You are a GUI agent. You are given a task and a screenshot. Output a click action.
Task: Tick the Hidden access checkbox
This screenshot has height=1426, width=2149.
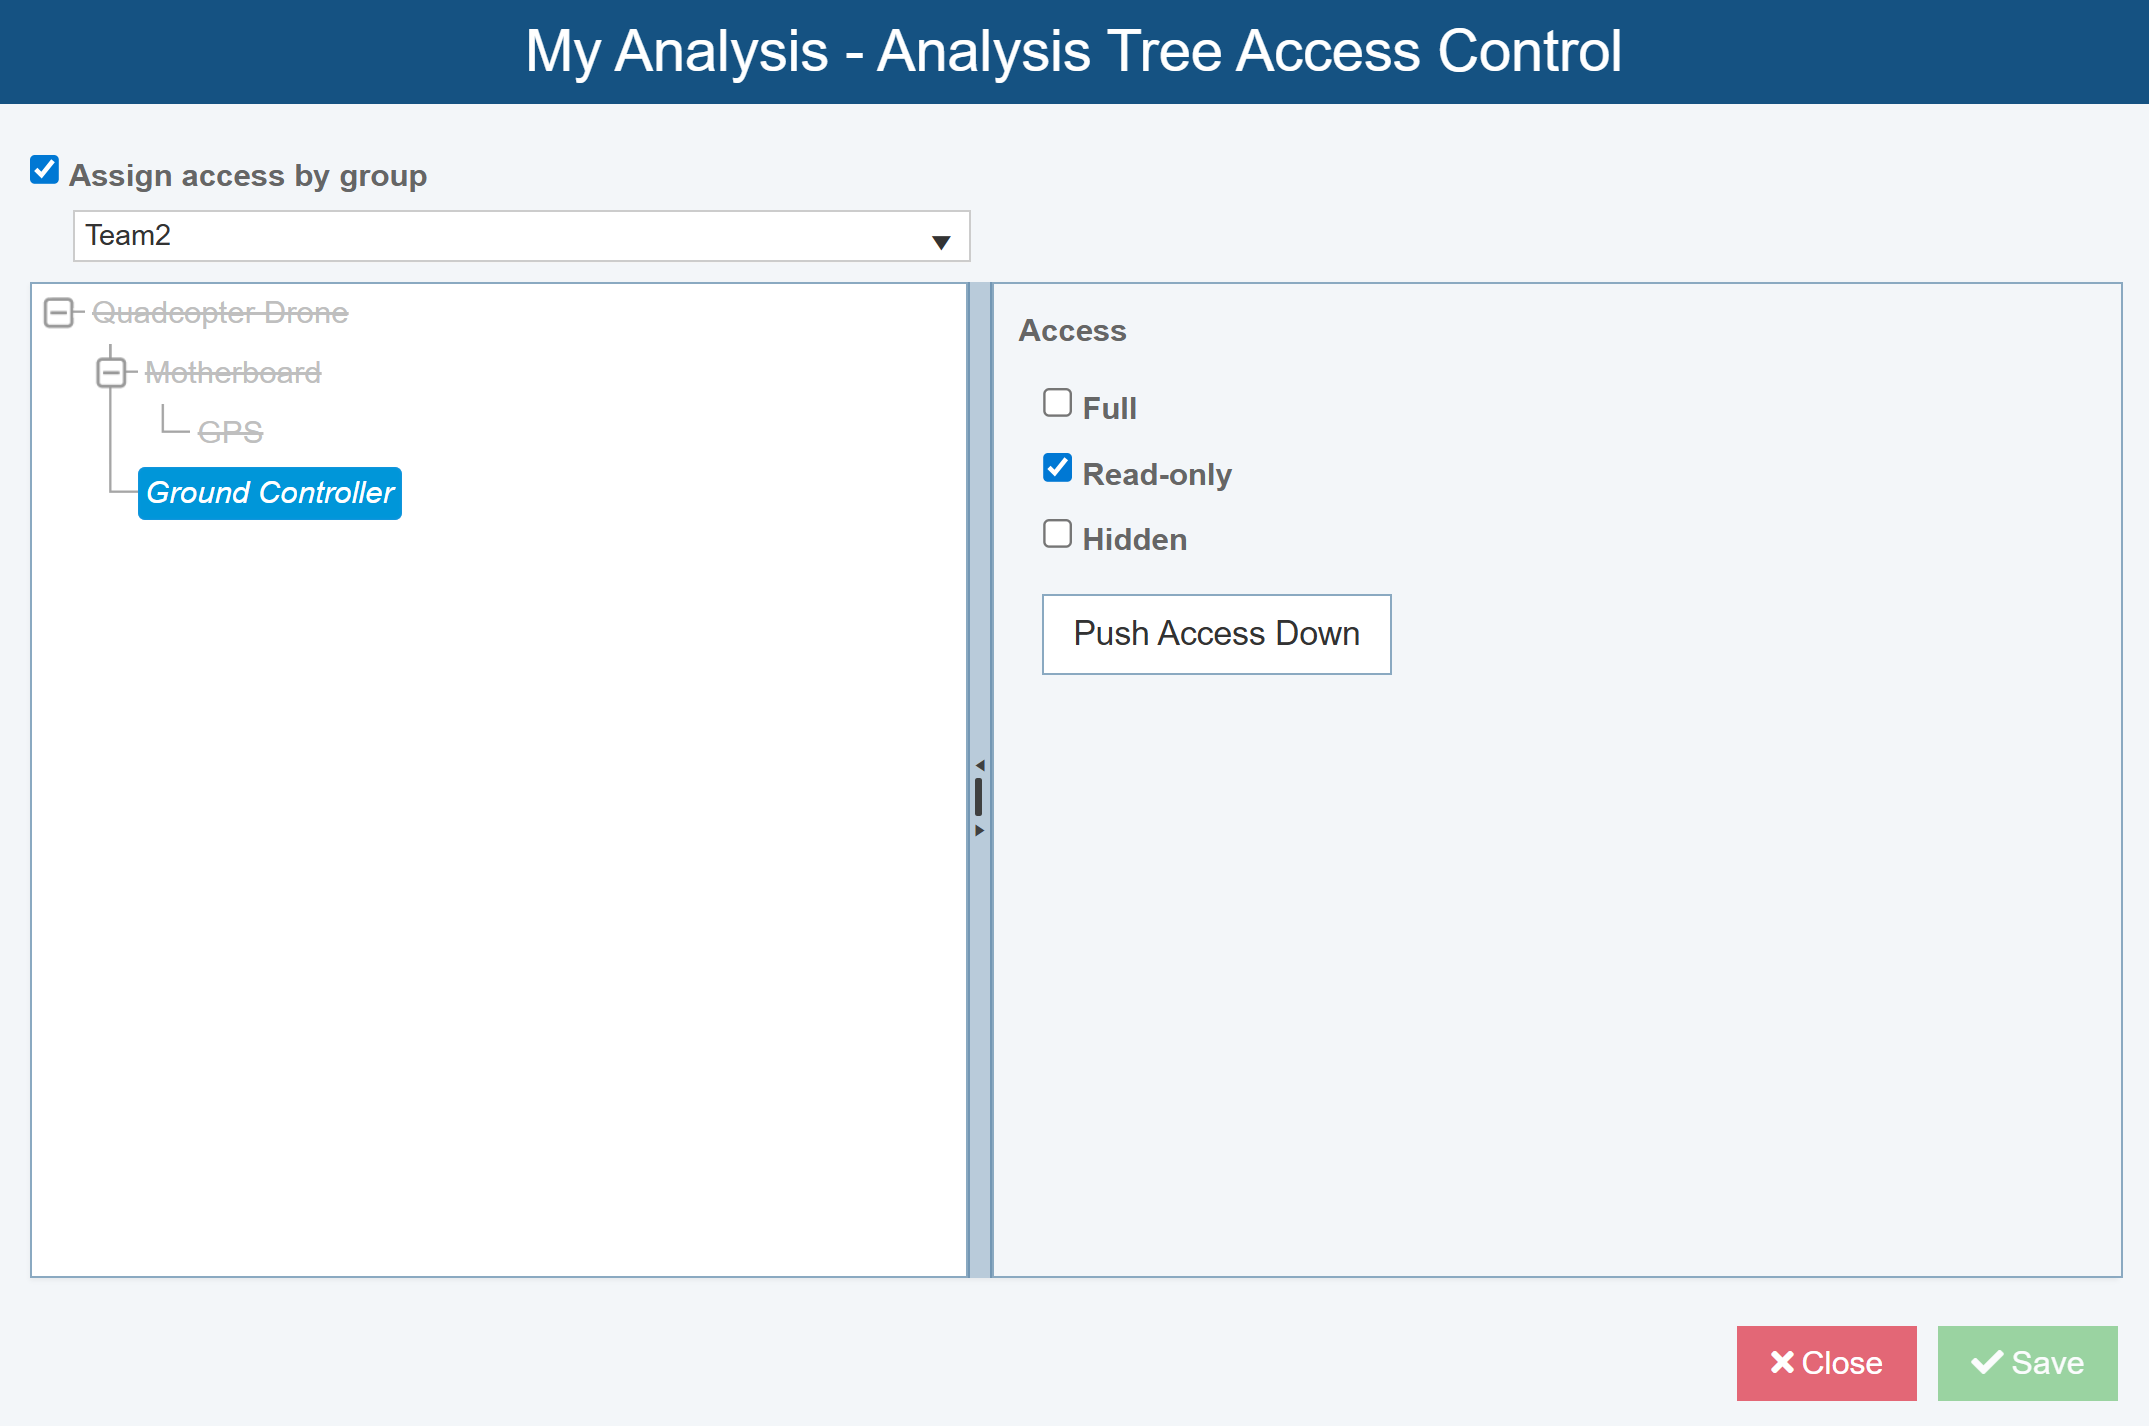[x=1057, y=534]
